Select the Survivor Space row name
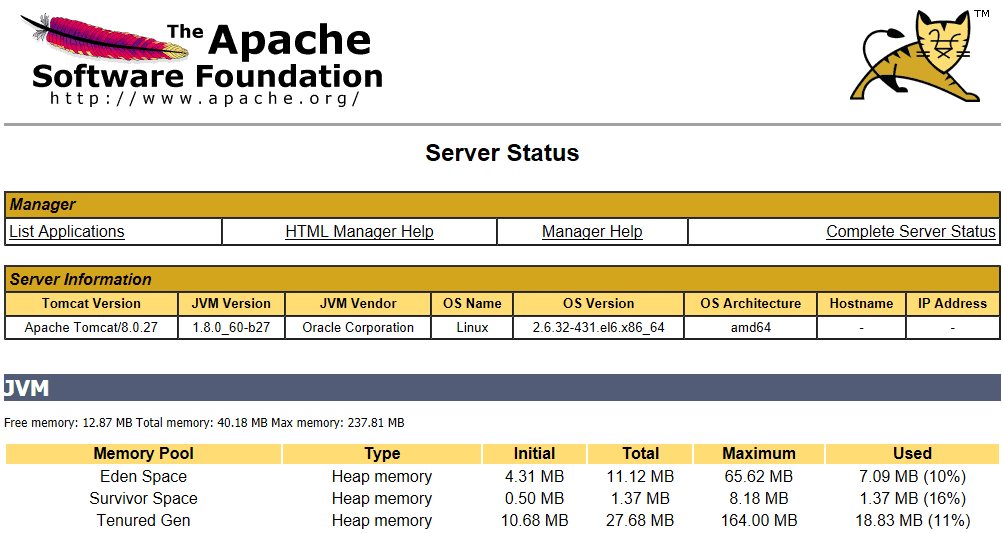Viewport: 1003px width, 533px height. click(x=143, y=498)
